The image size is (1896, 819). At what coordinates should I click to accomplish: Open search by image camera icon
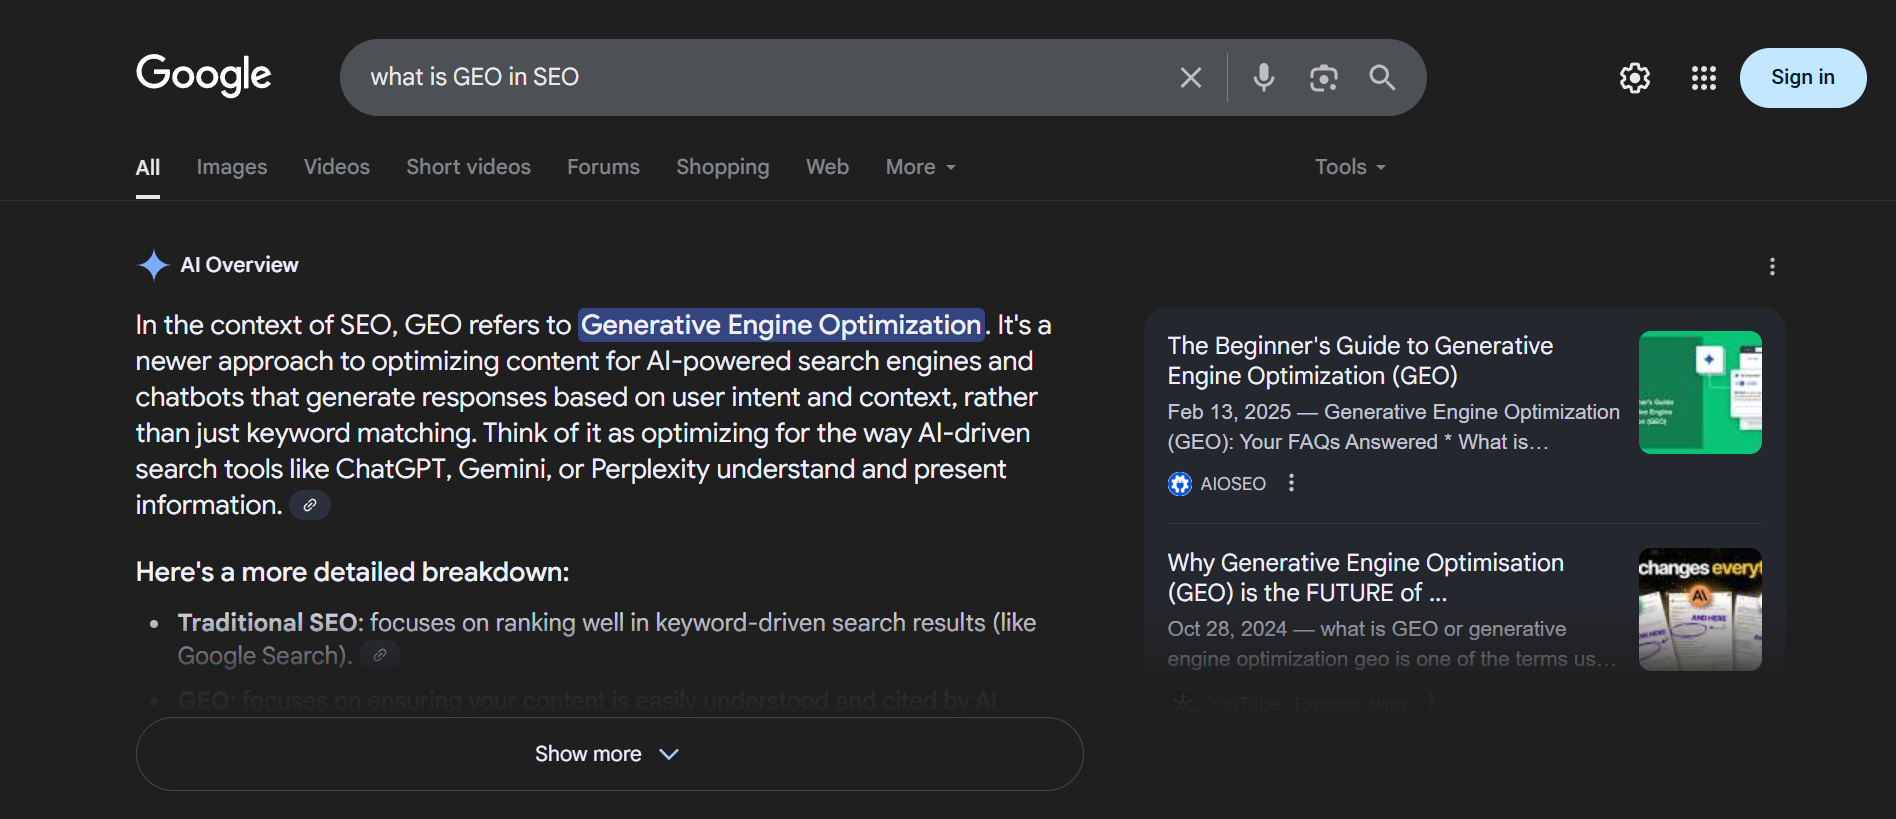coord(1323,77)
